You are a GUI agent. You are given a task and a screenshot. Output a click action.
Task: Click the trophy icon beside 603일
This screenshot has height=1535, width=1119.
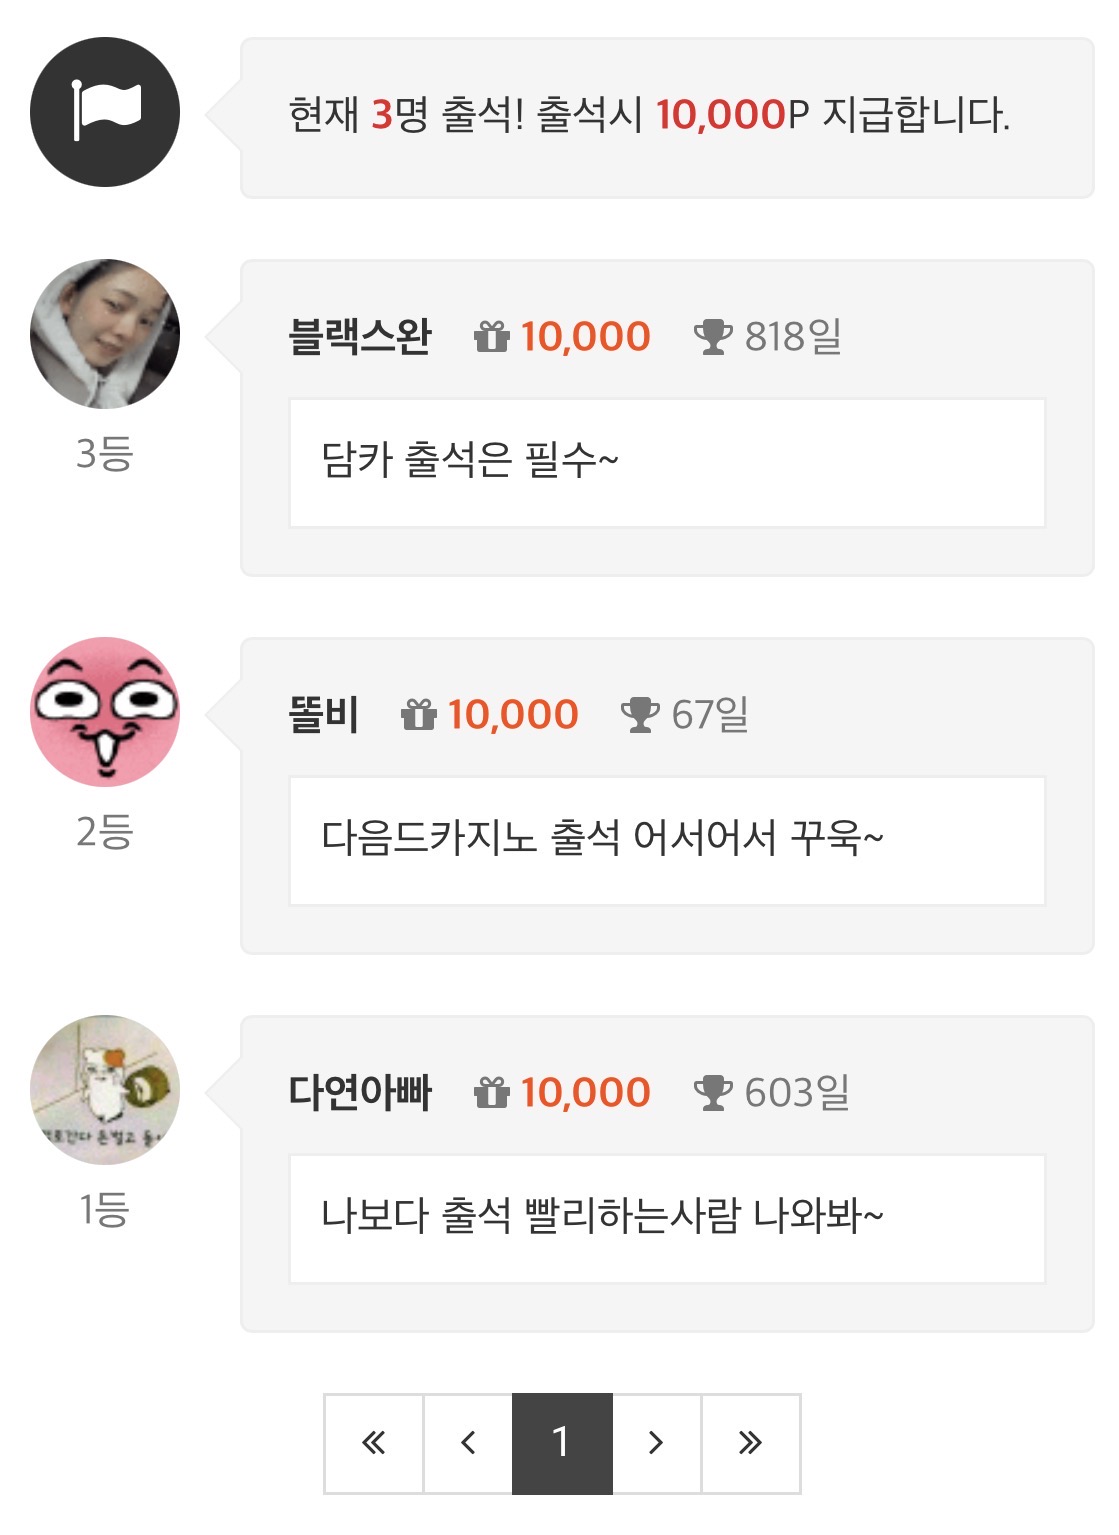[713, 1093]
